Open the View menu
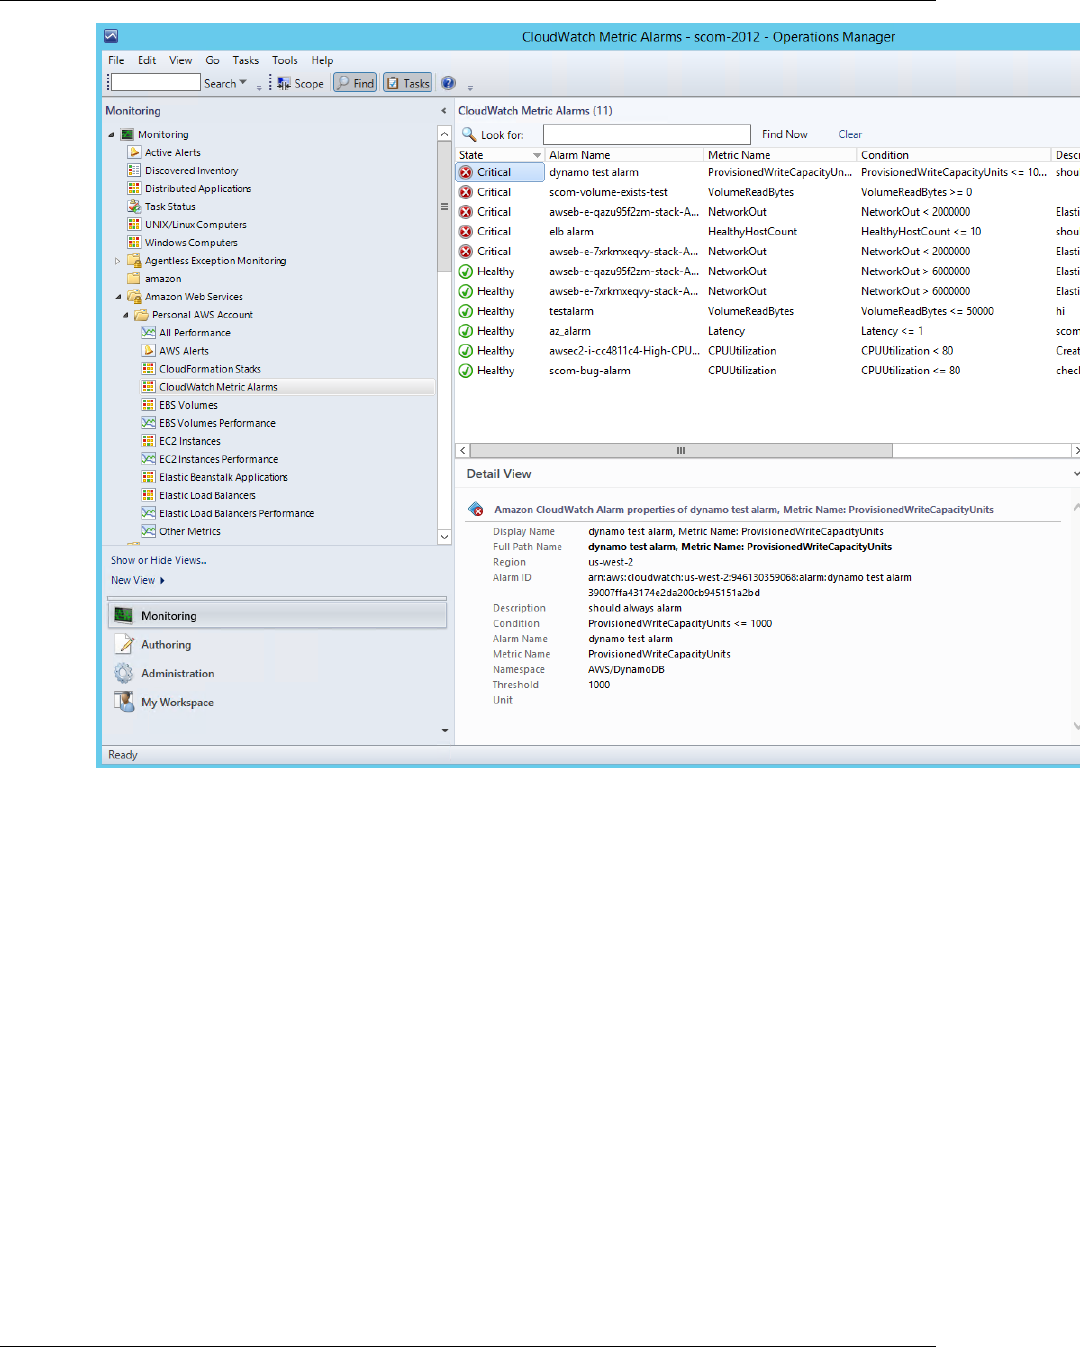Viewport: 1080px width, 1347px height. coord(180,60)
